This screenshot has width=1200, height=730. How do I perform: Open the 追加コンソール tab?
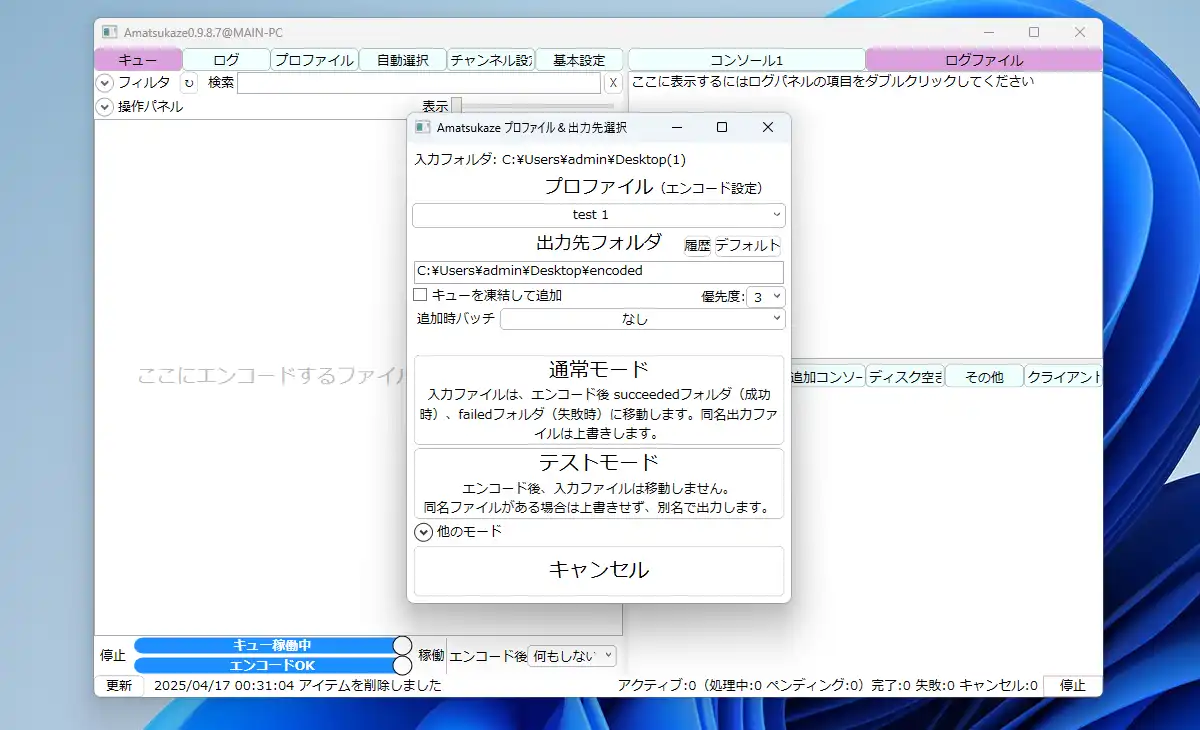827,377
